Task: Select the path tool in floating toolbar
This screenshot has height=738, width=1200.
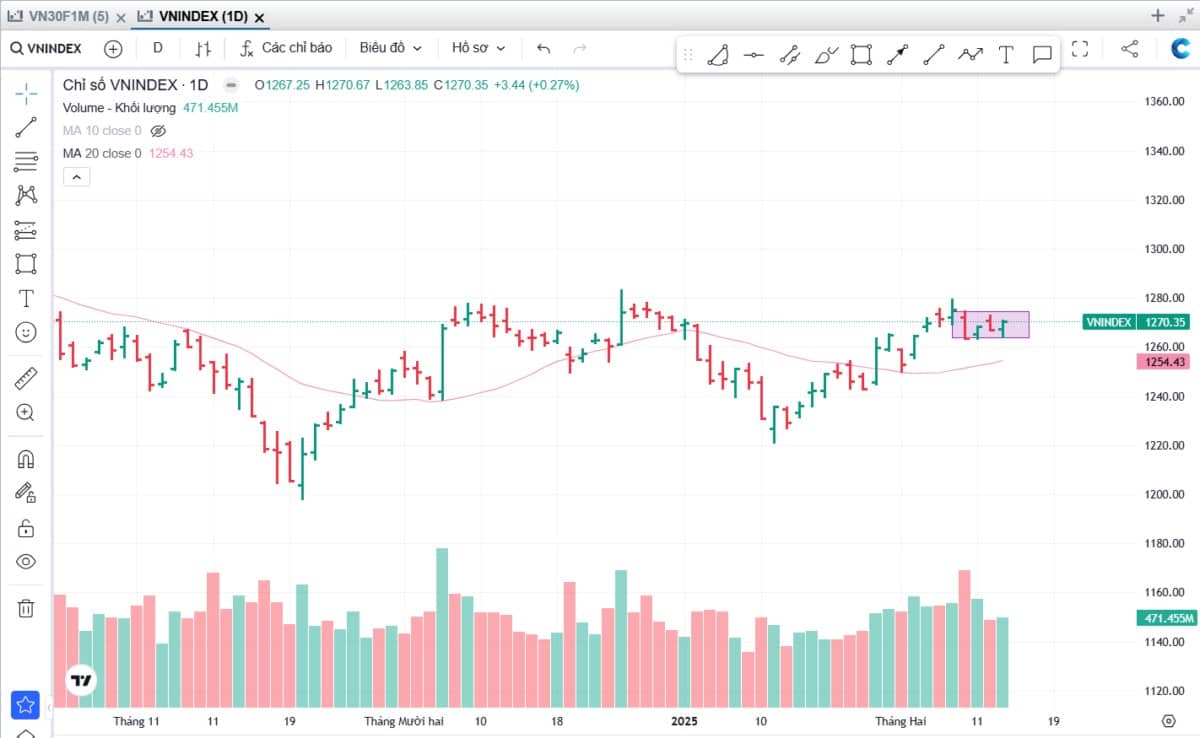Action: click(x=717, y=55)
